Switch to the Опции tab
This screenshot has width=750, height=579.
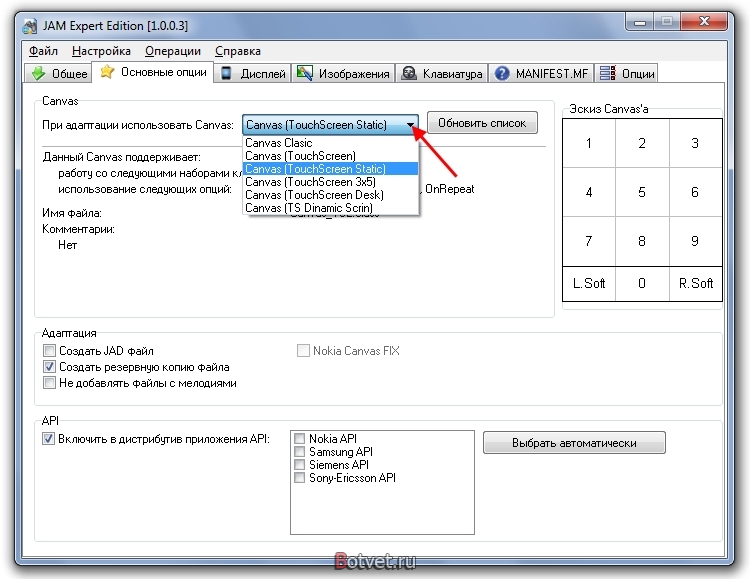[626, 73]
